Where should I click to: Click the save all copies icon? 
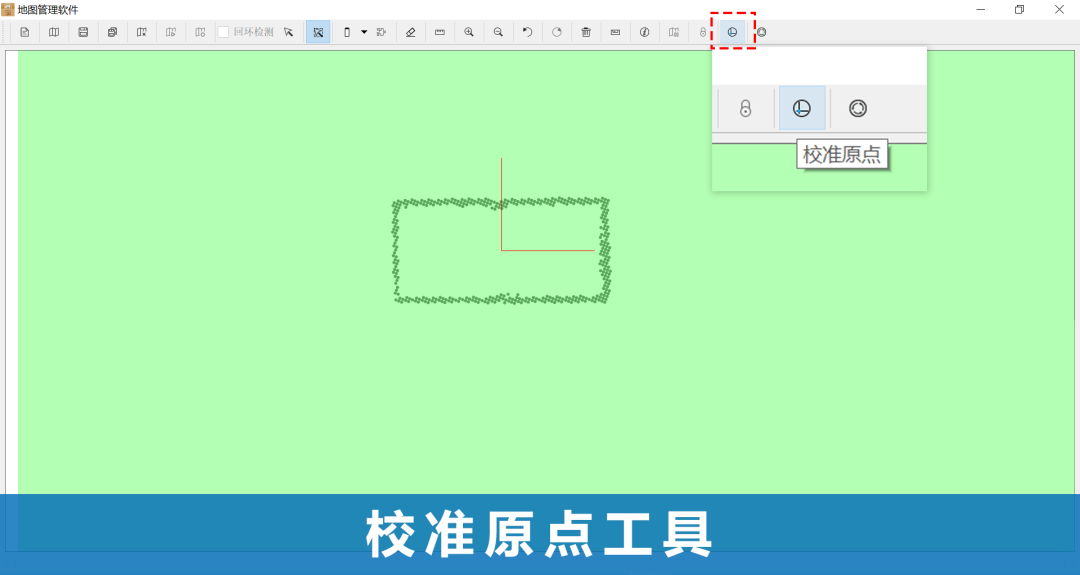[112, 32]
